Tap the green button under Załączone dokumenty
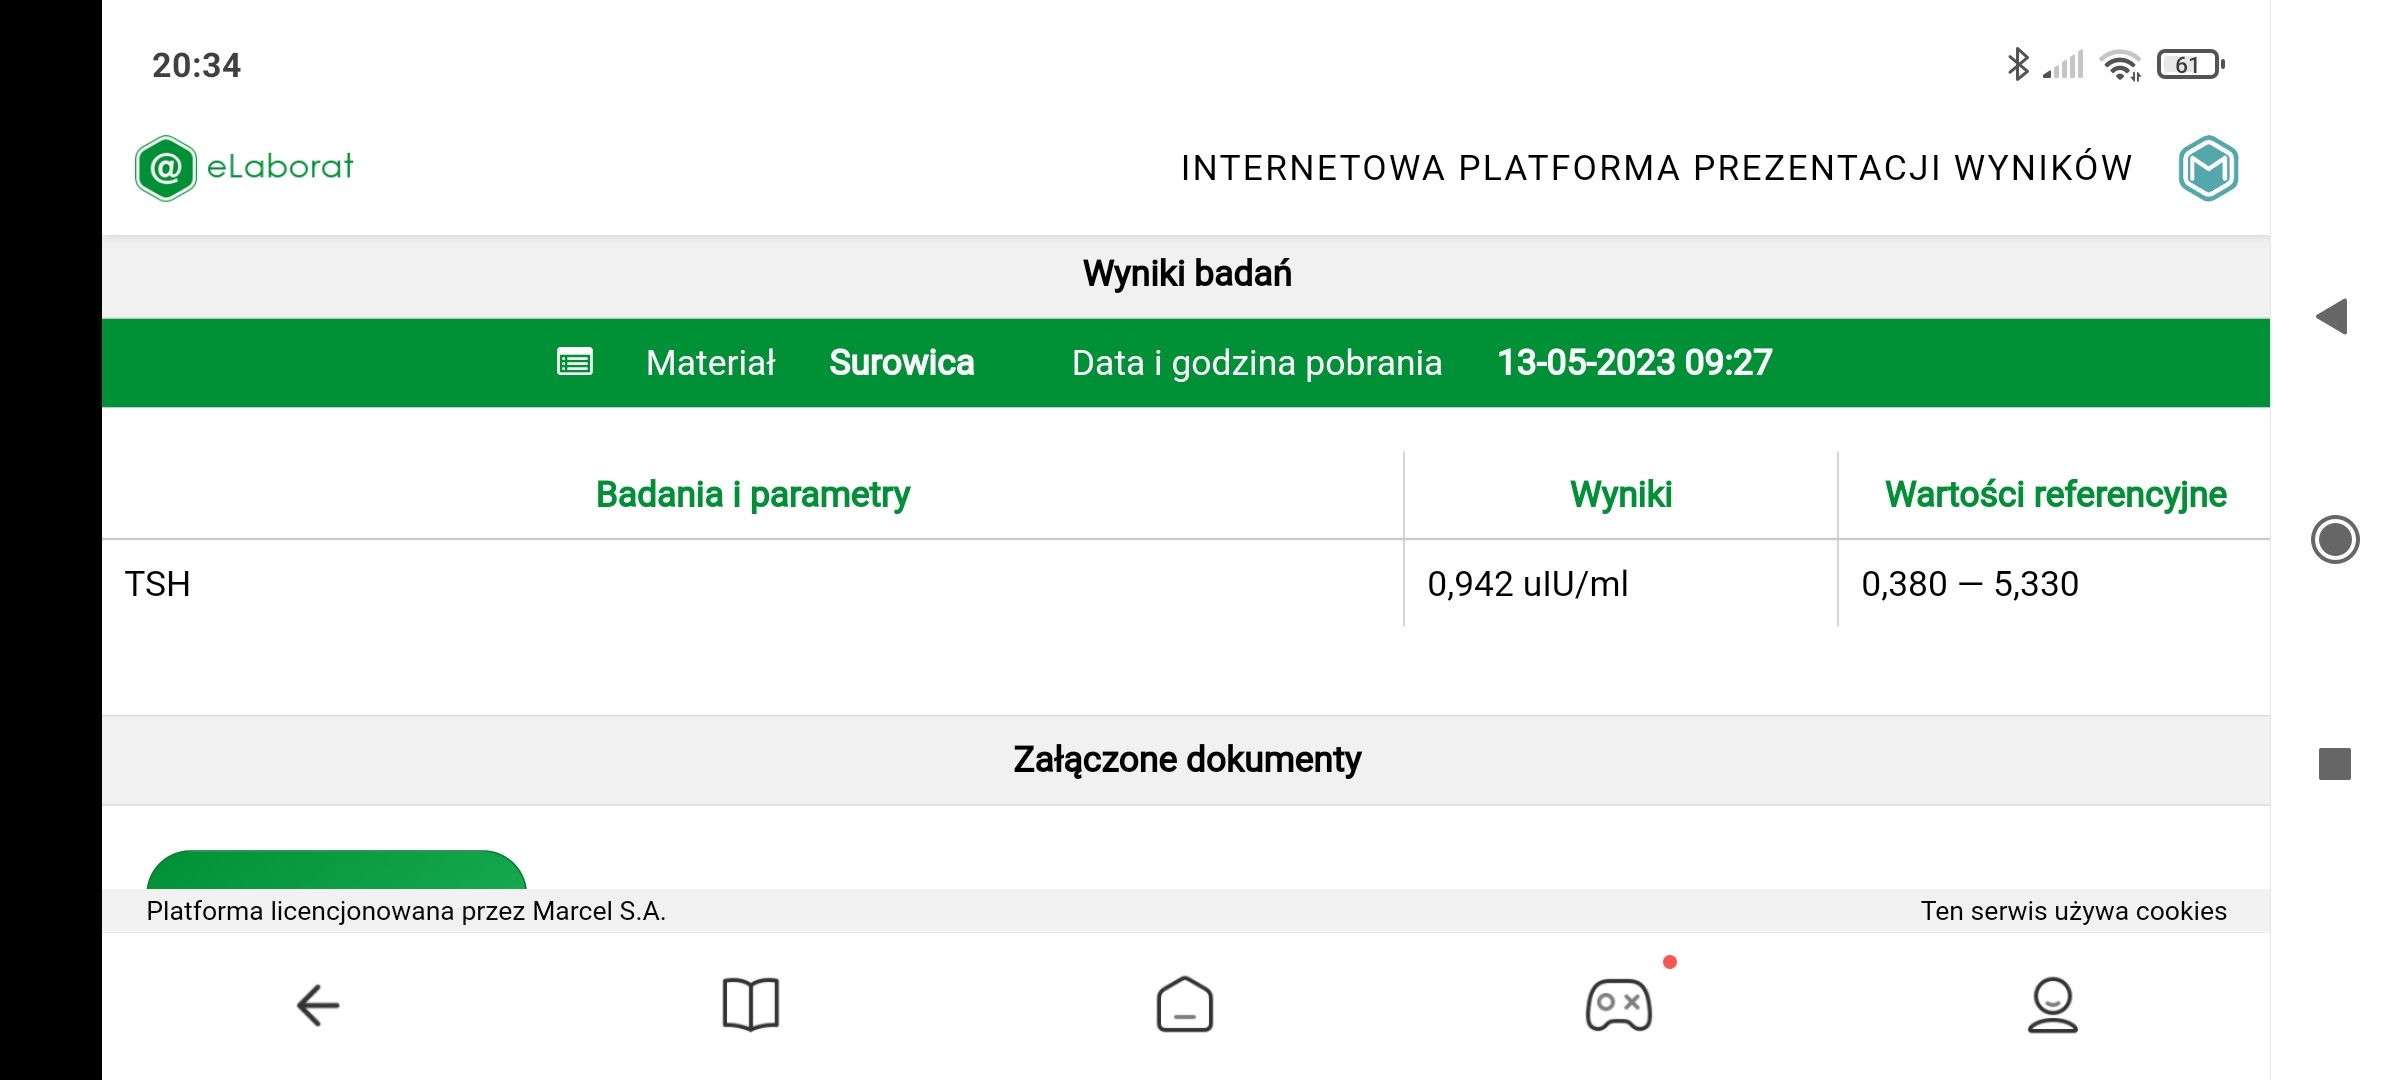Screen dimensions: 2400x1080 pos(336,870)
